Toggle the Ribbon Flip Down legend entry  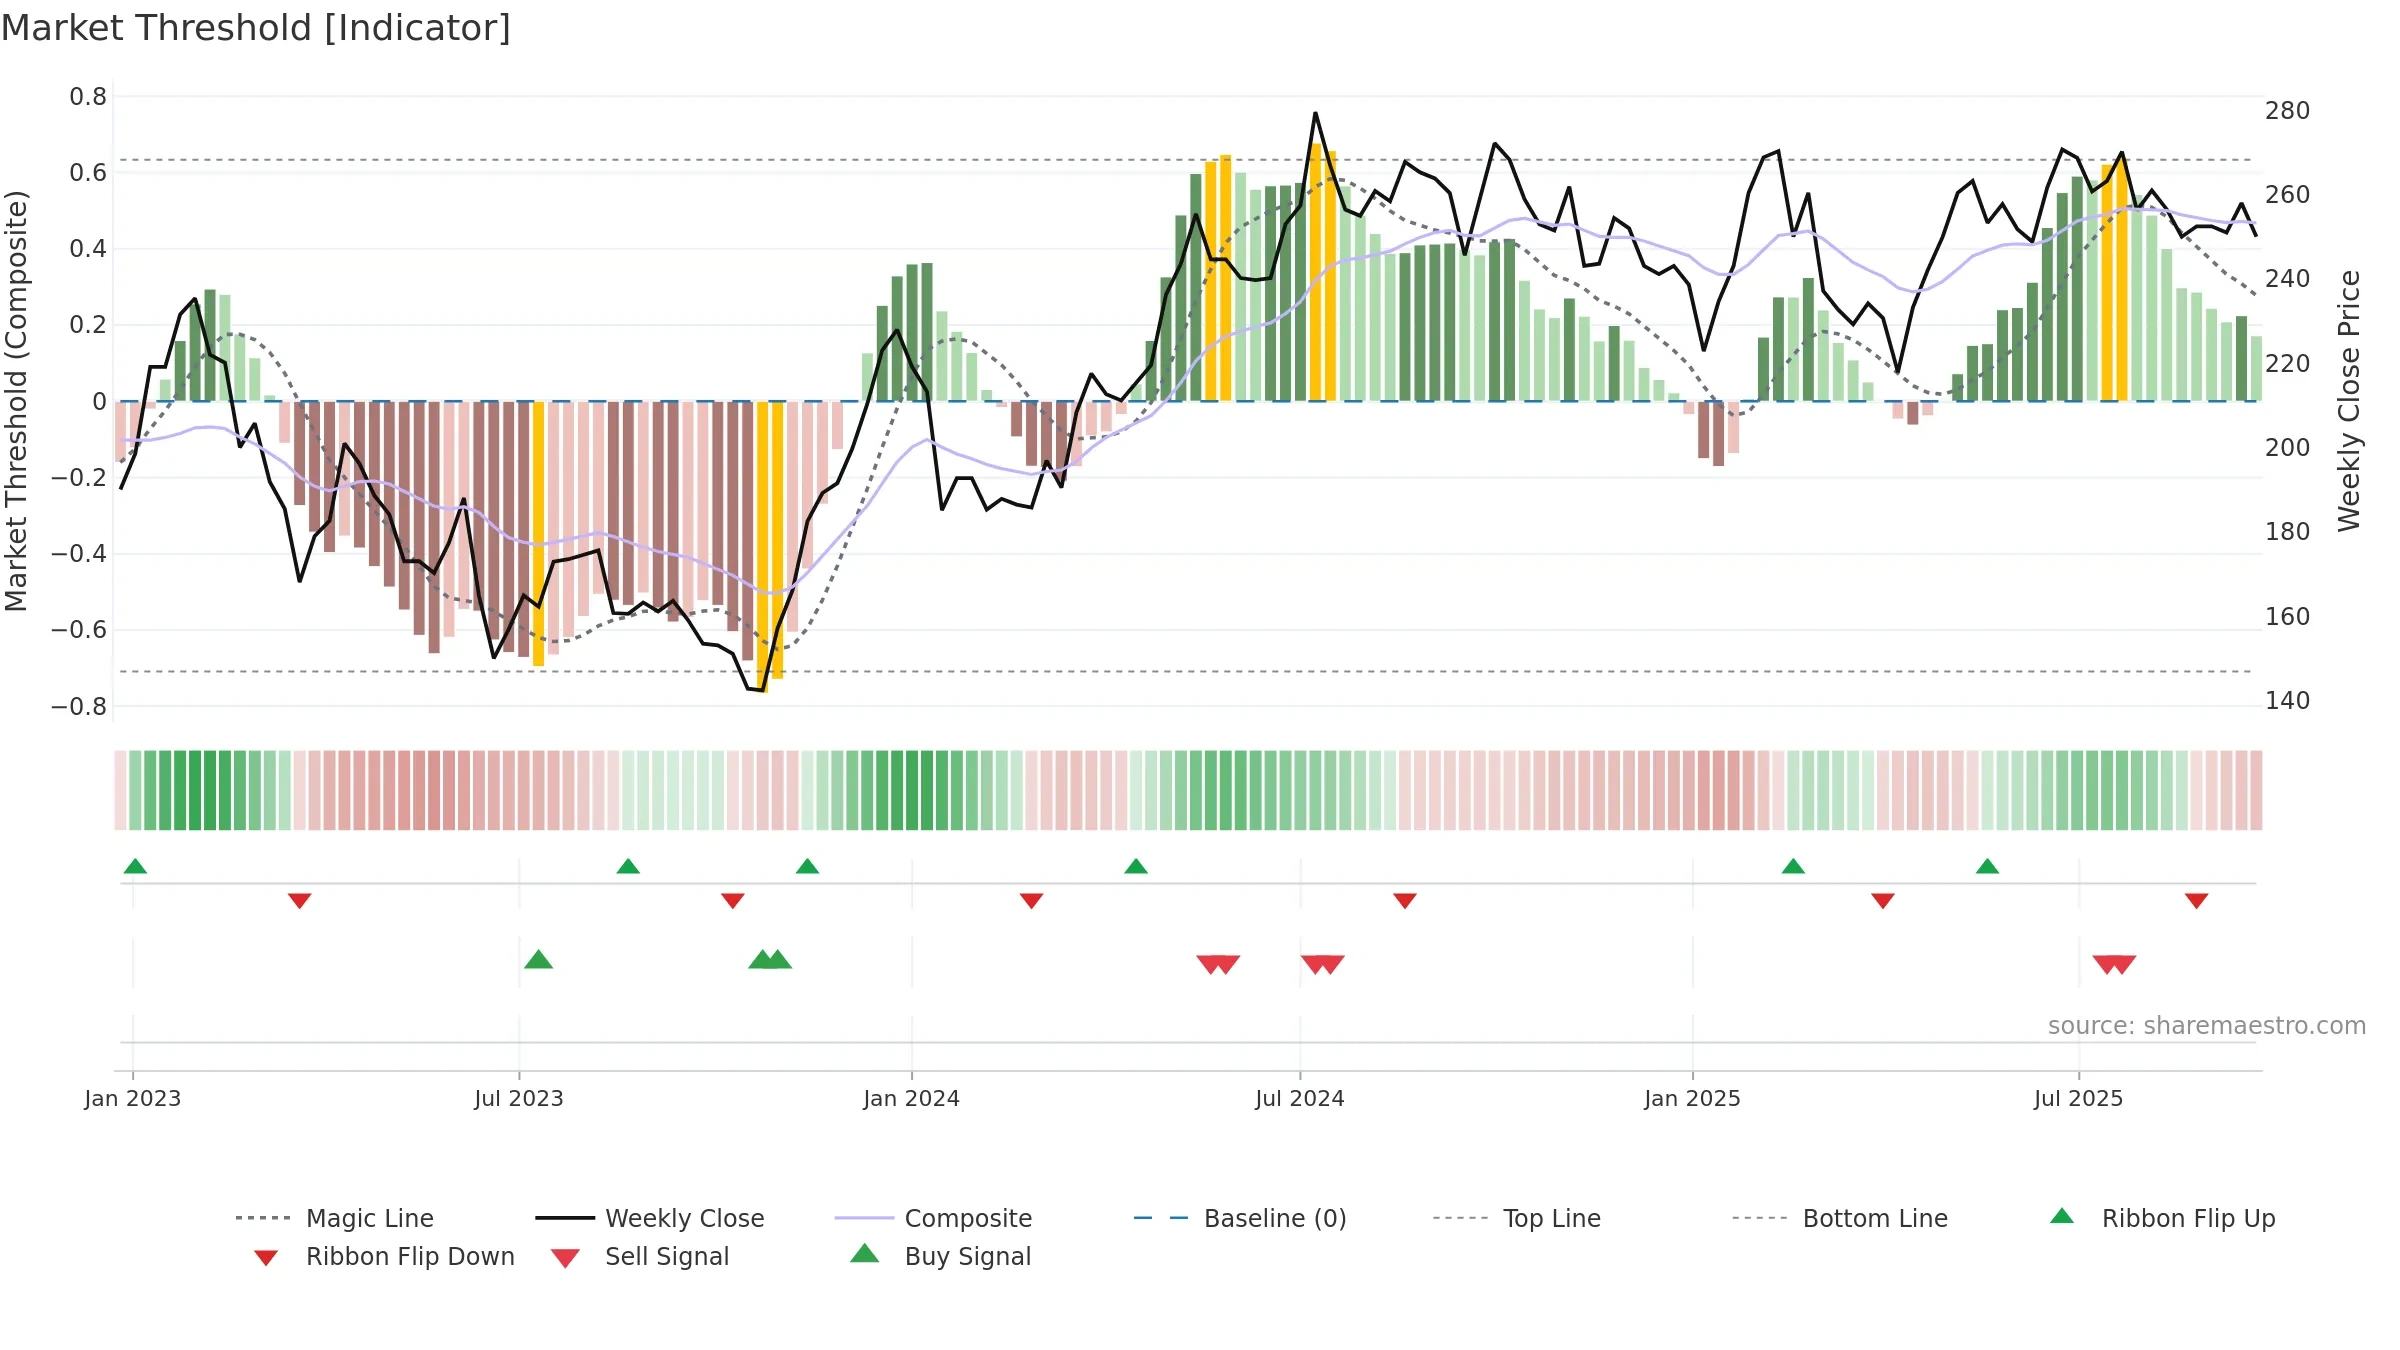(384, 1256)
